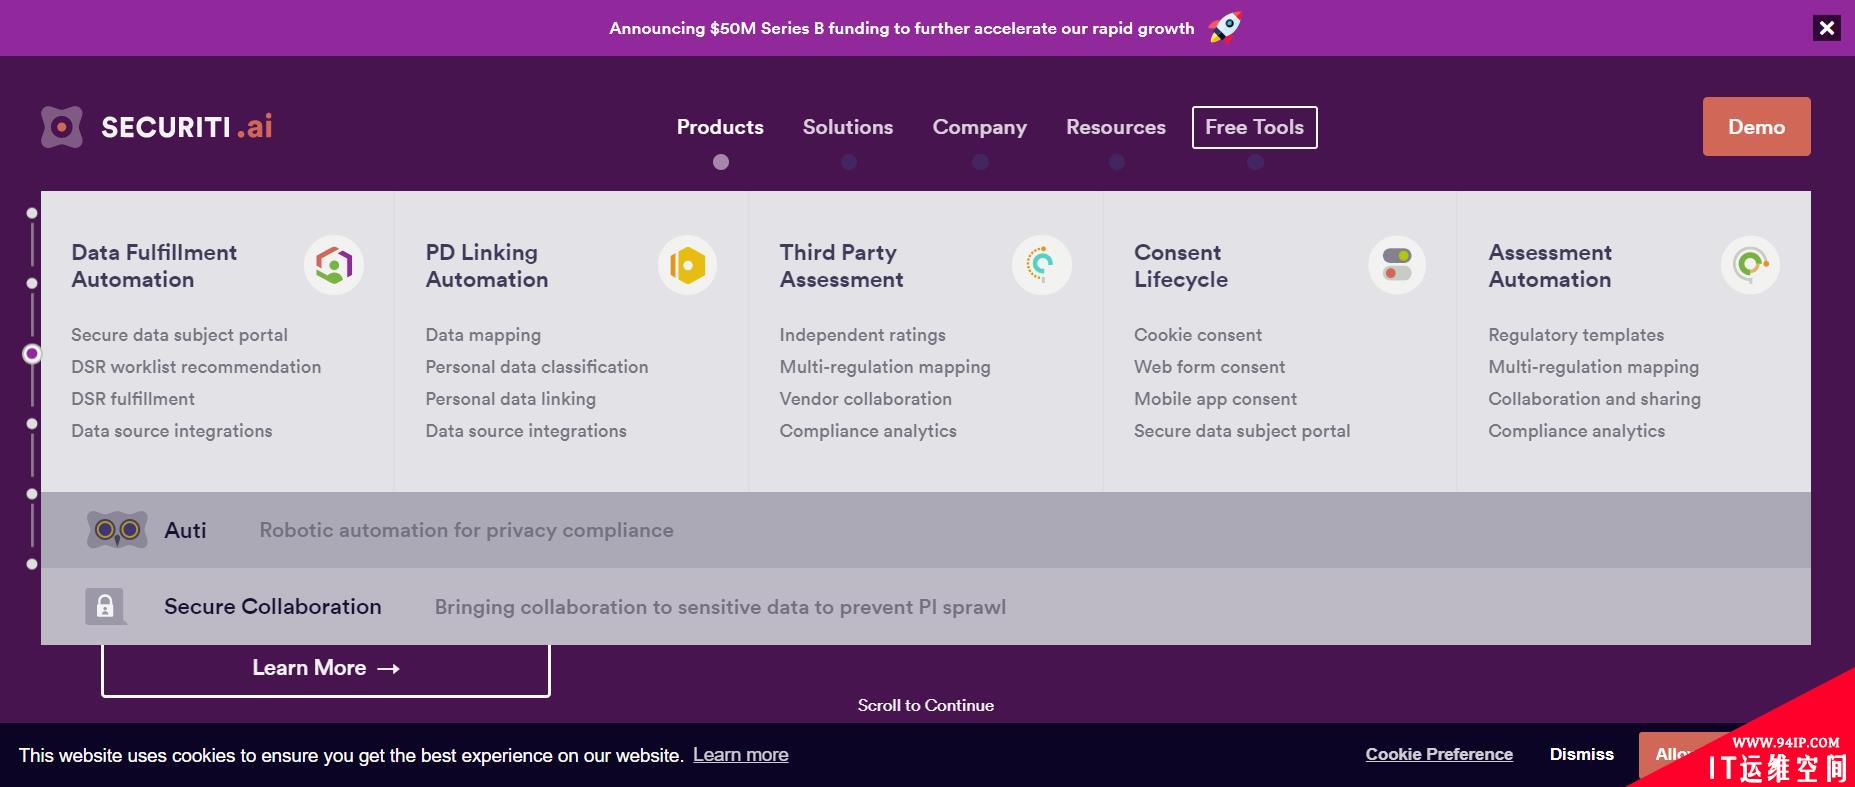Viewport: 1855px width, 787px height.
Task: Open Data Fulfillment Automation product heading
Action: [x=154, y=266]
